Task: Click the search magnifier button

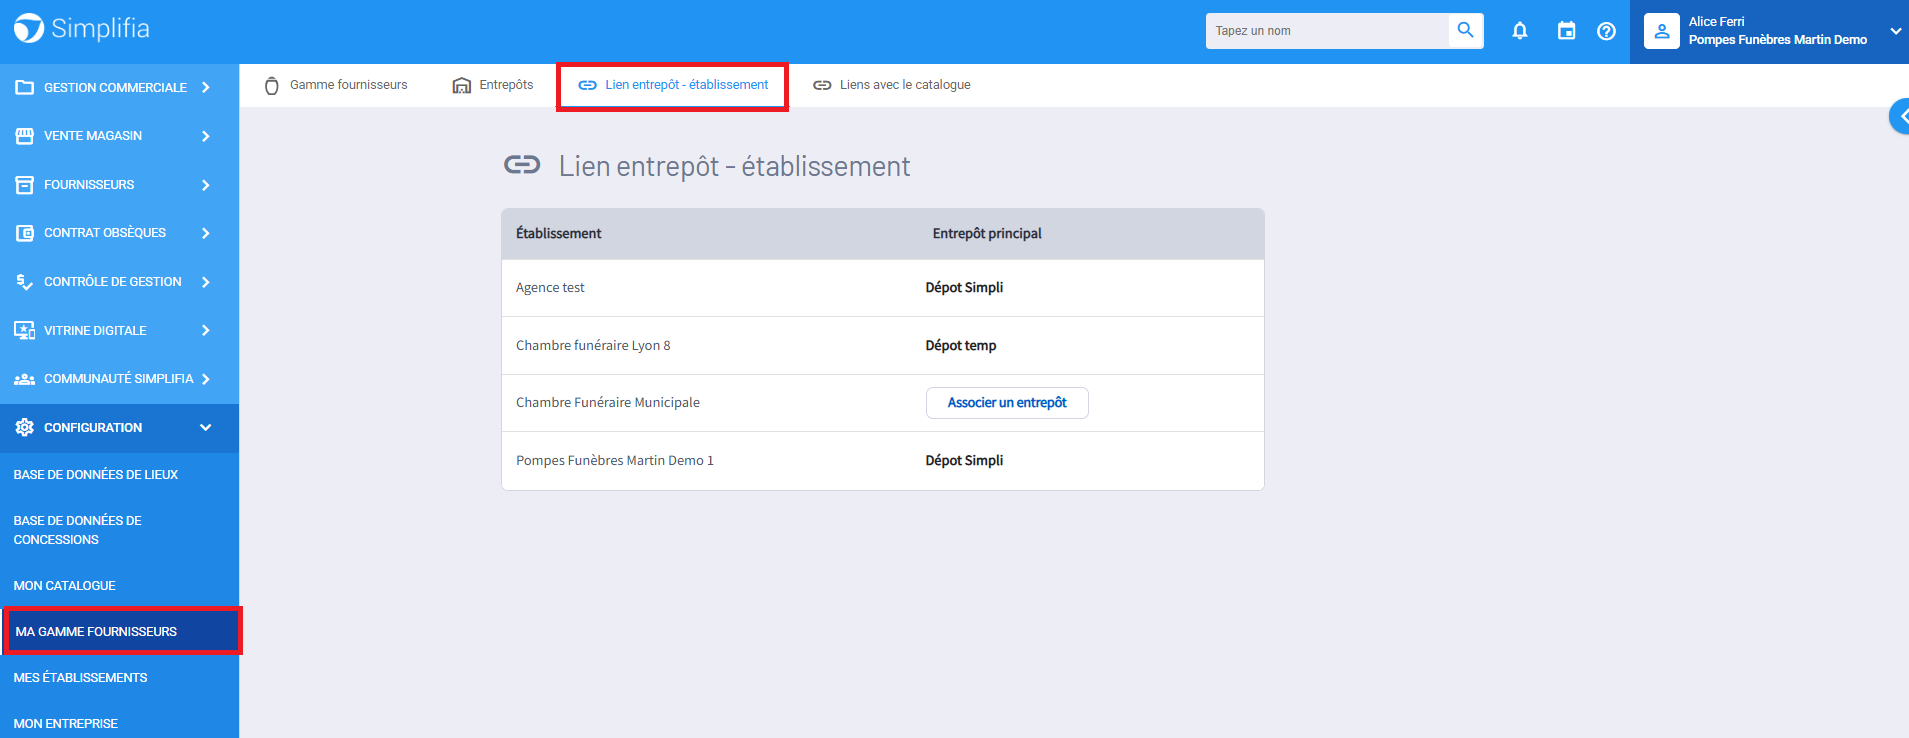Action: [x=1465, y=31]
